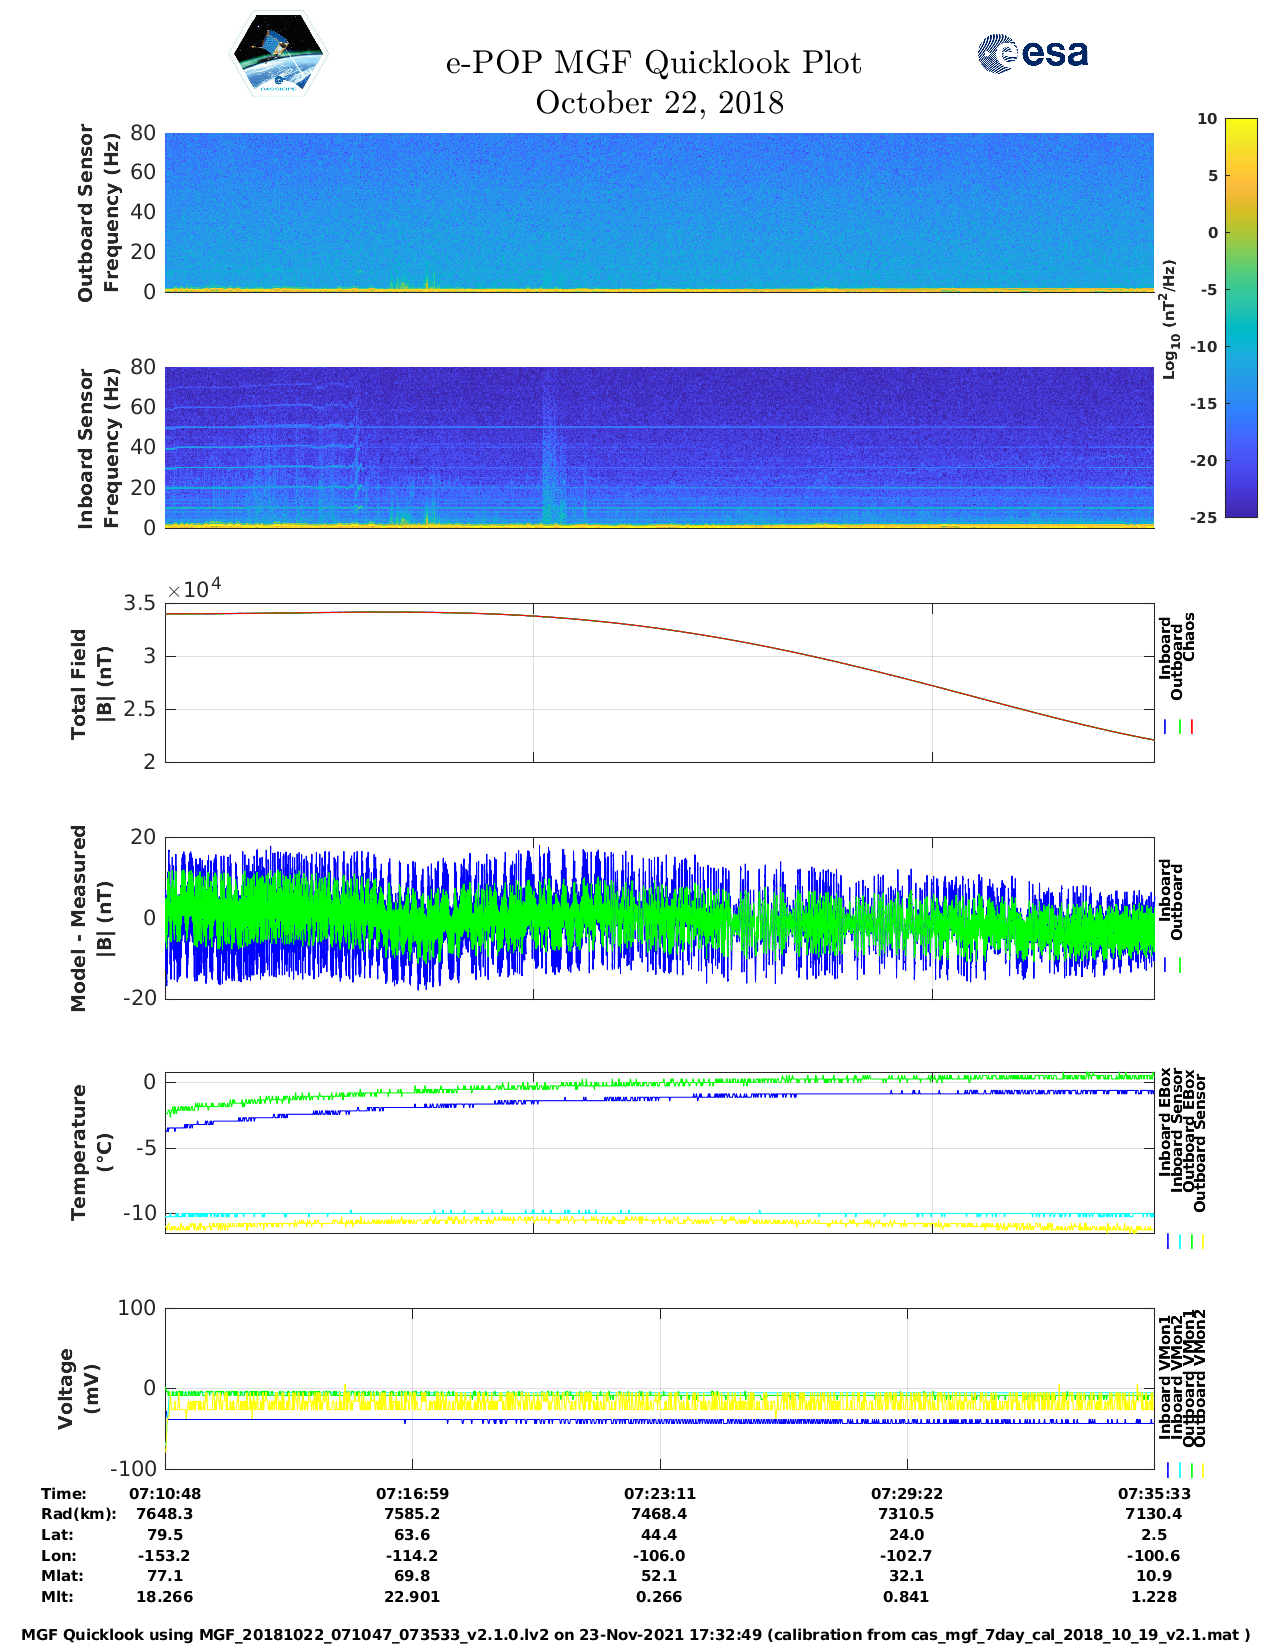
Task: Click the MGF Quicklook footer file text
Action: 636,1635
